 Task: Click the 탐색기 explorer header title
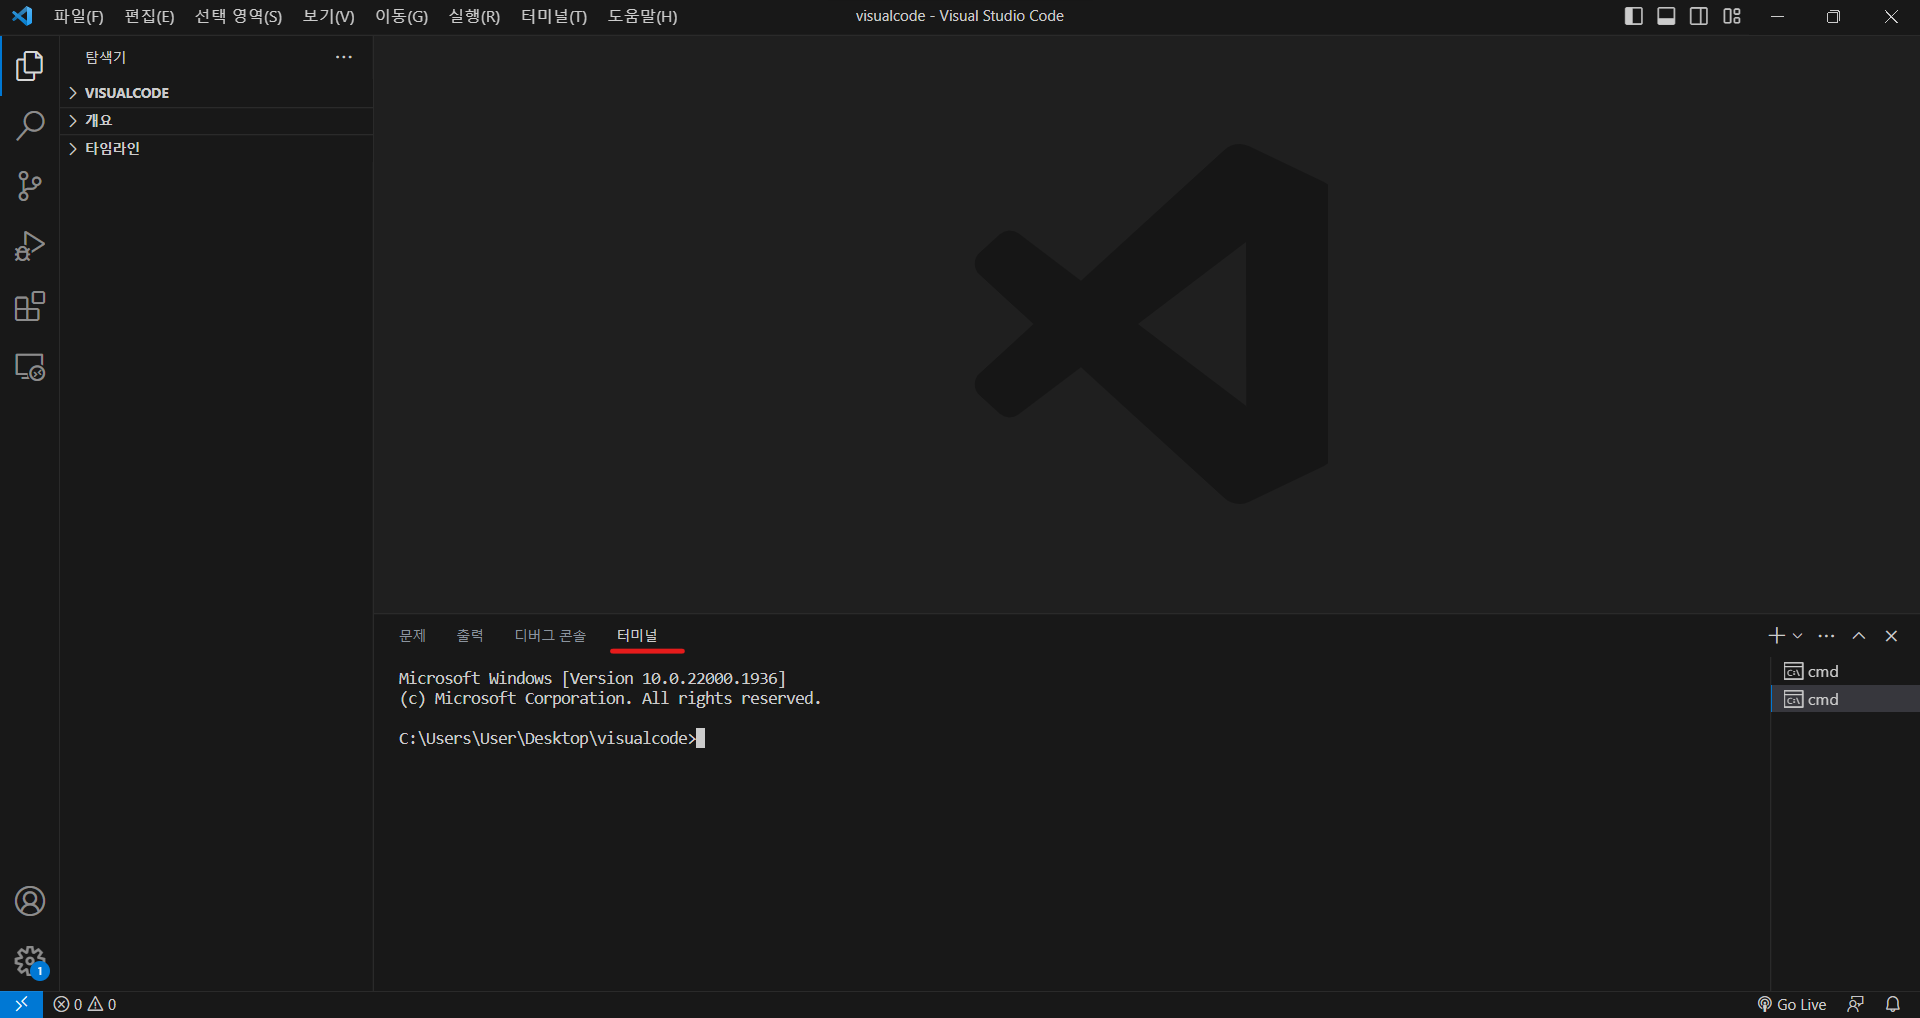point(105,57)
